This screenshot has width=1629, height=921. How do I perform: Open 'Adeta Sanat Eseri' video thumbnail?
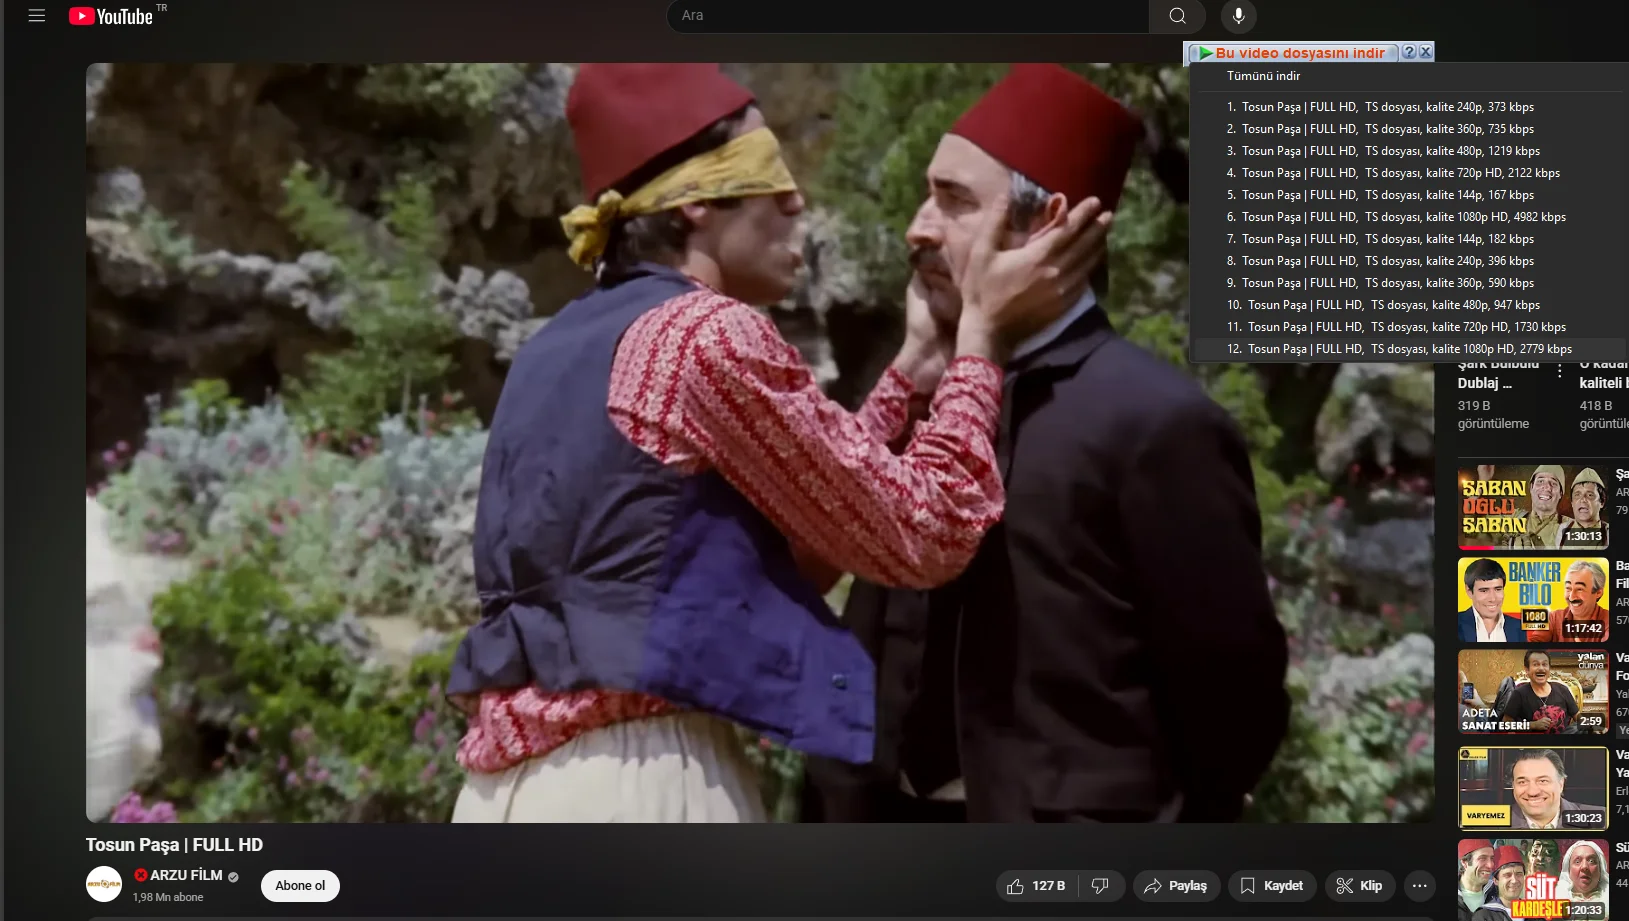1533,692
